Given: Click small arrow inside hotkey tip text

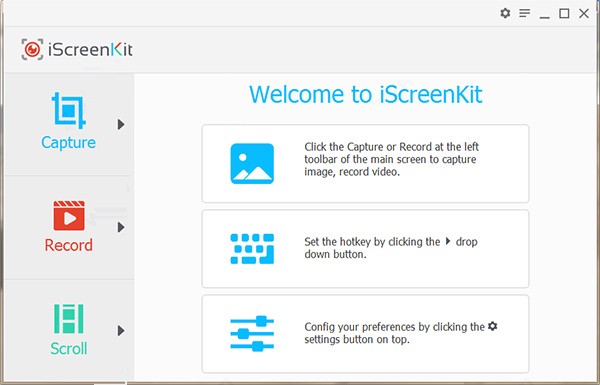Looking at the screenshot, I should [x=448, y=241].
